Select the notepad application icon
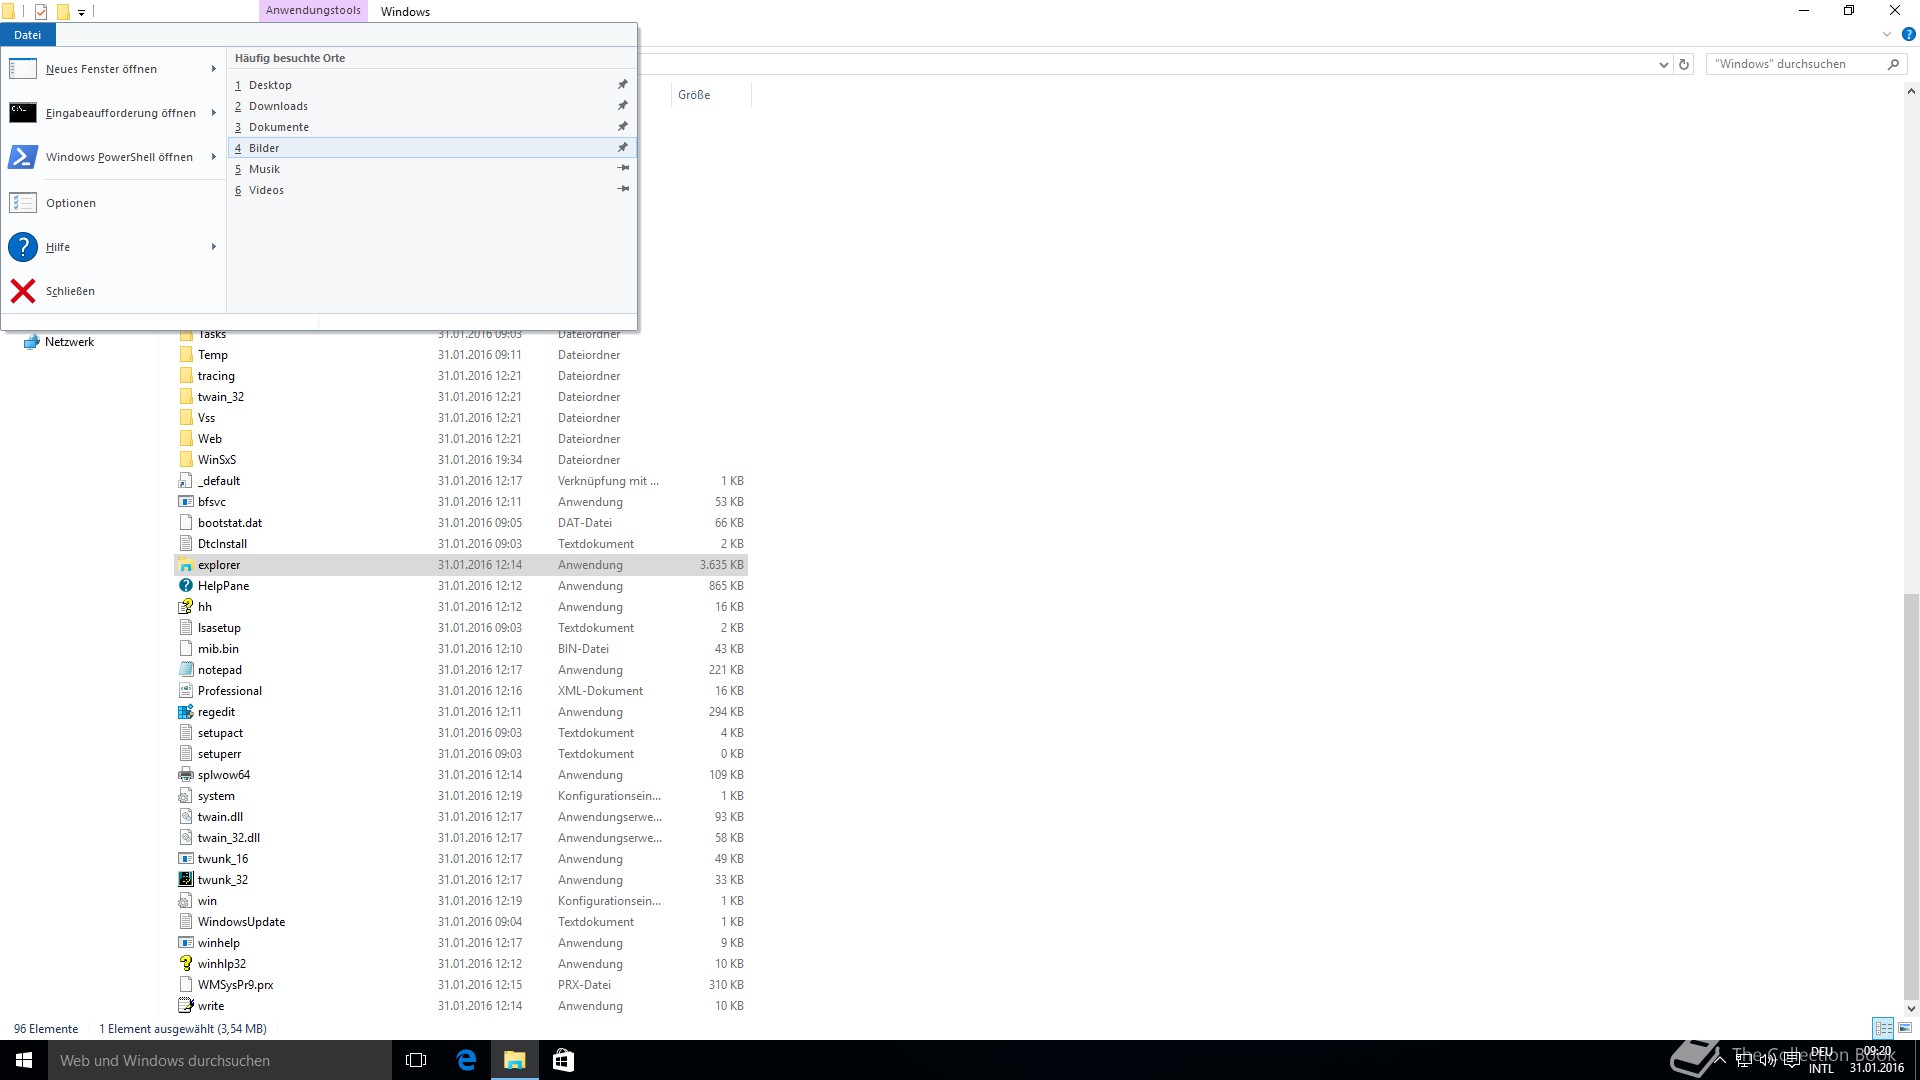The height and width of the screenshot is (1080, 1920). (185, 670)
